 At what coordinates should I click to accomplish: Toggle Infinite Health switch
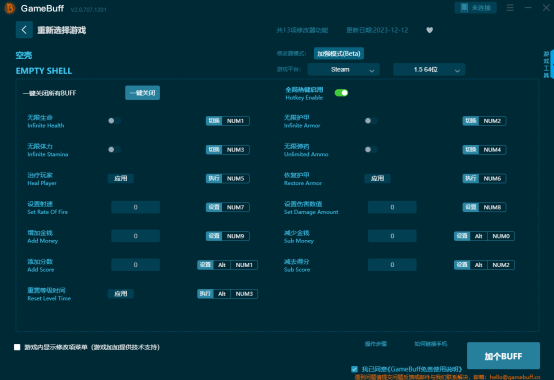tap(114, 121)
